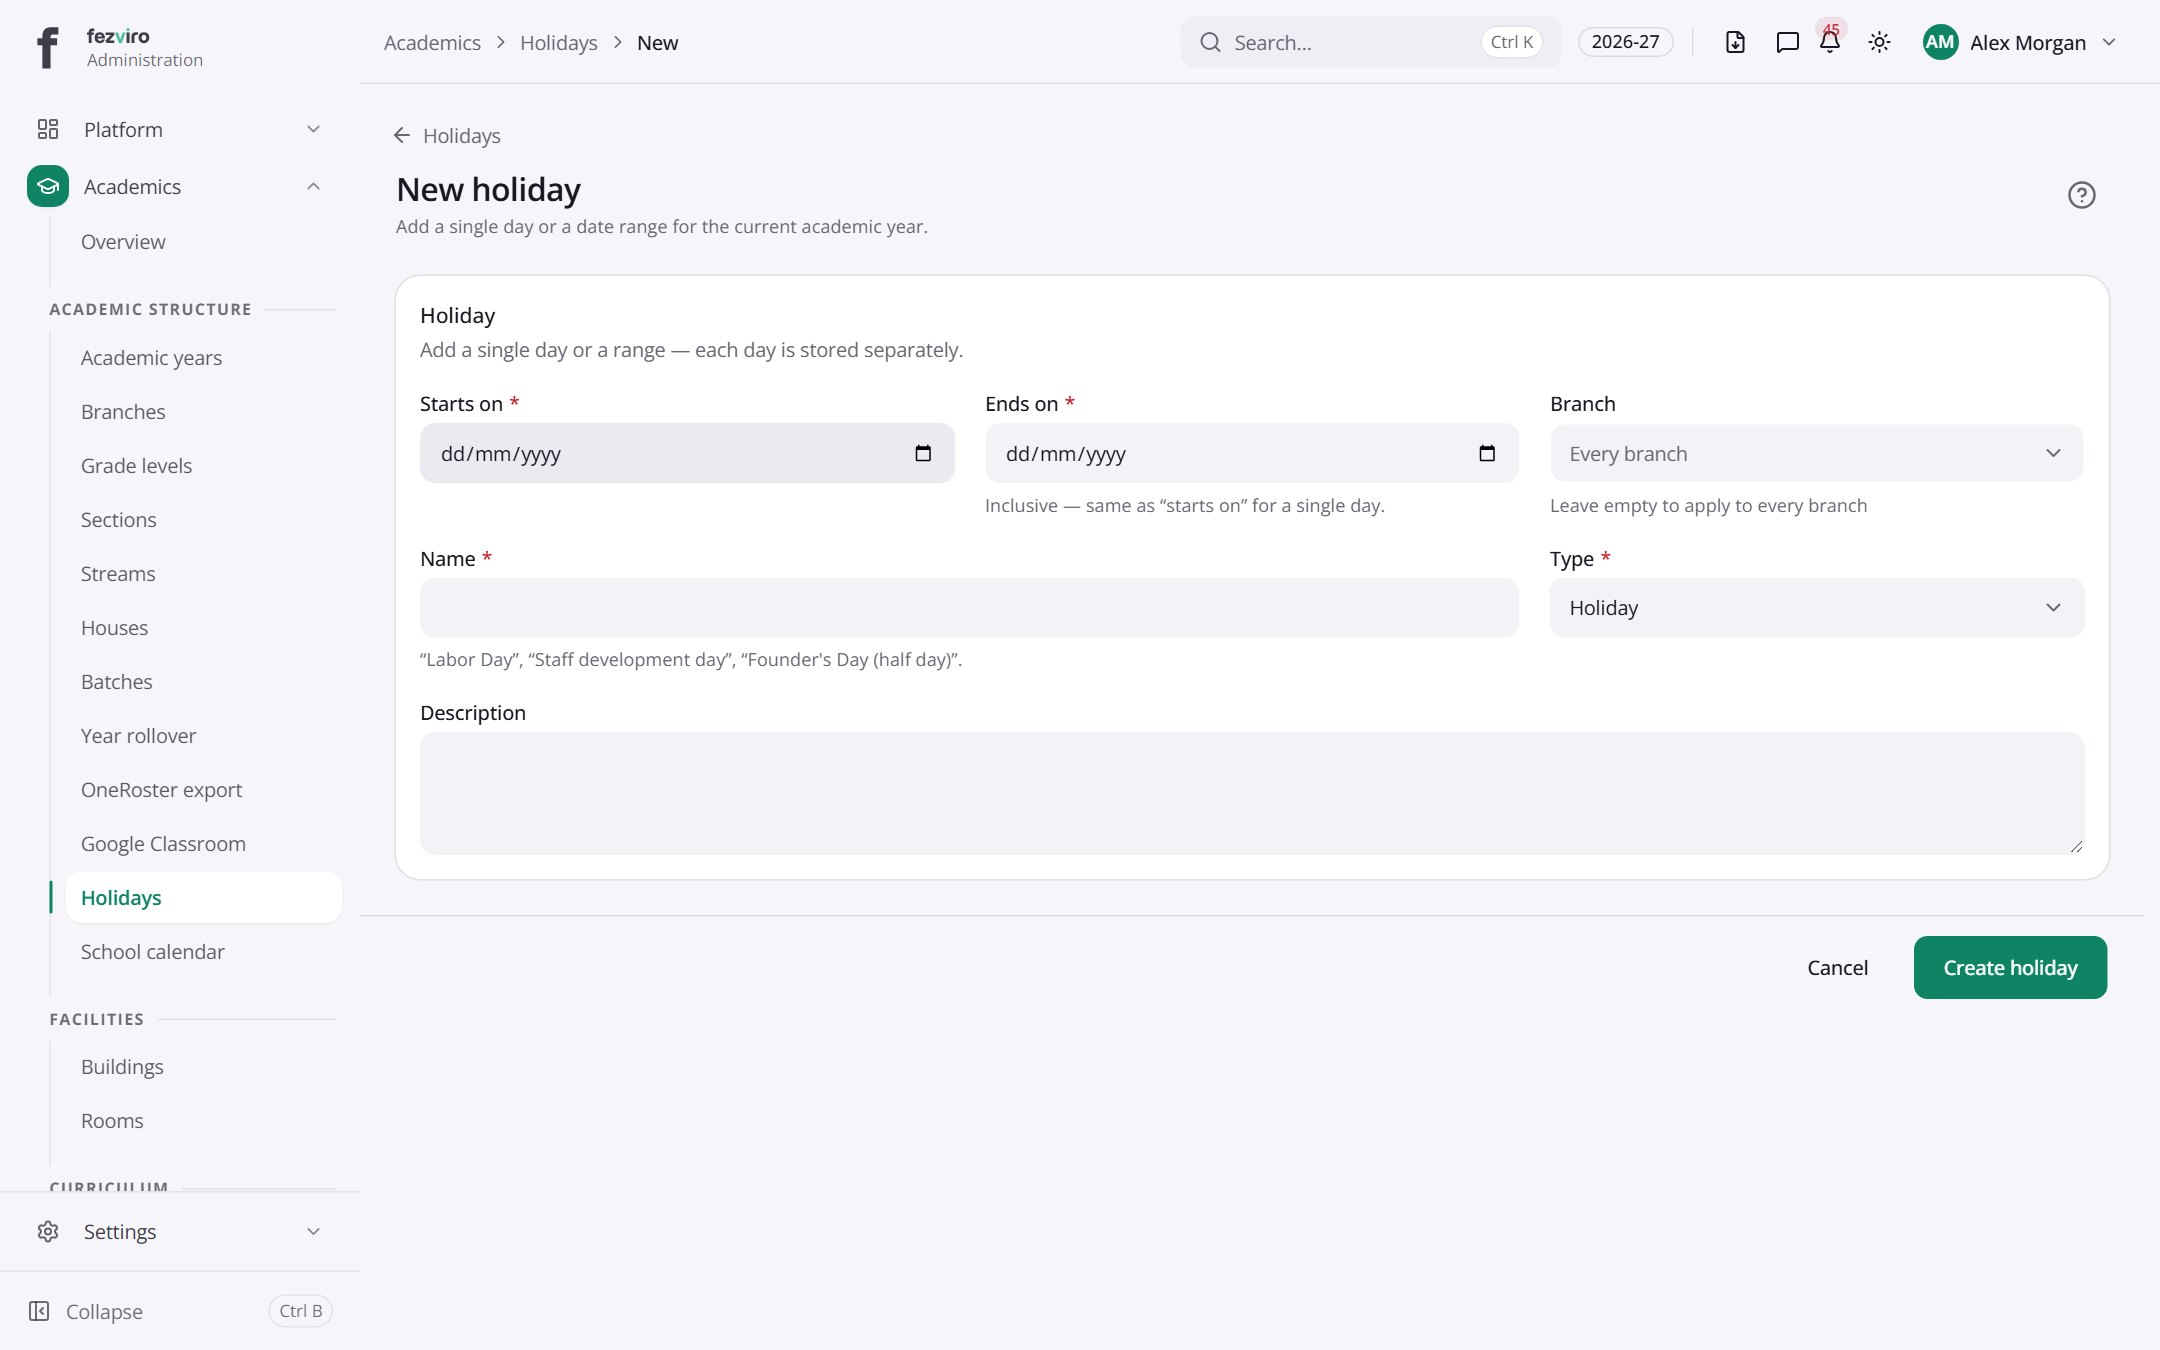Click the Cancel button
Image resolution: width=2160 pixels, height=1350 pixels.
click(x=1837, y=967)
